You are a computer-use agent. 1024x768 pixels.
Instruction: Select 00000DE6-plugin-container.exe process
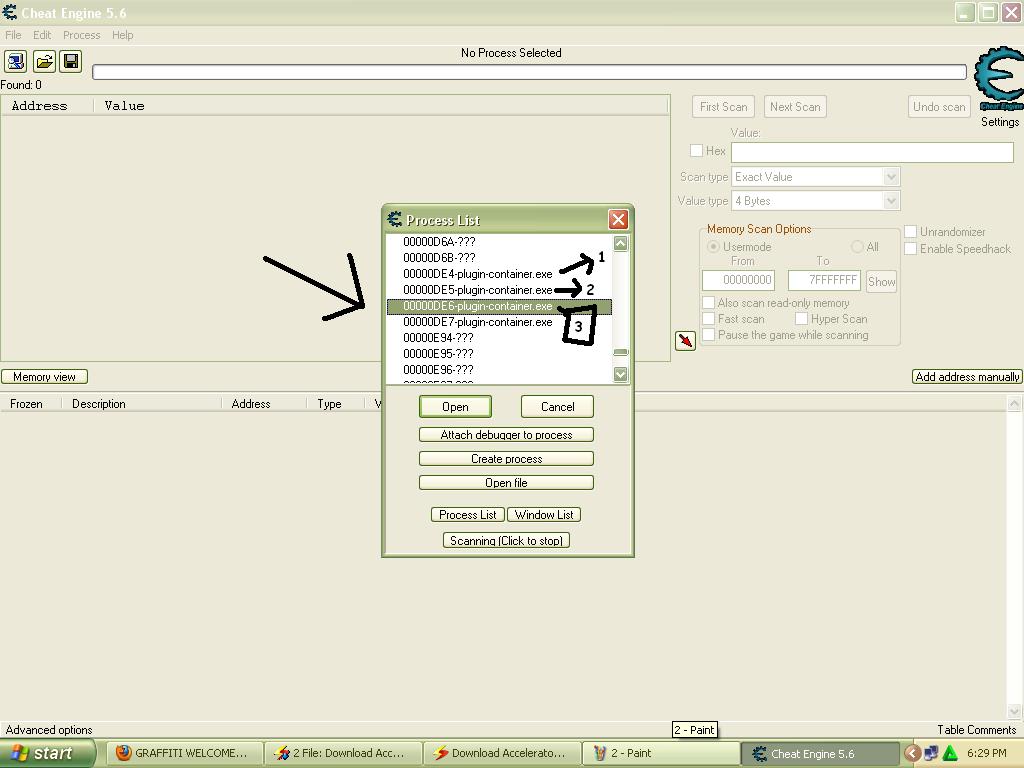tap(499, 306)
